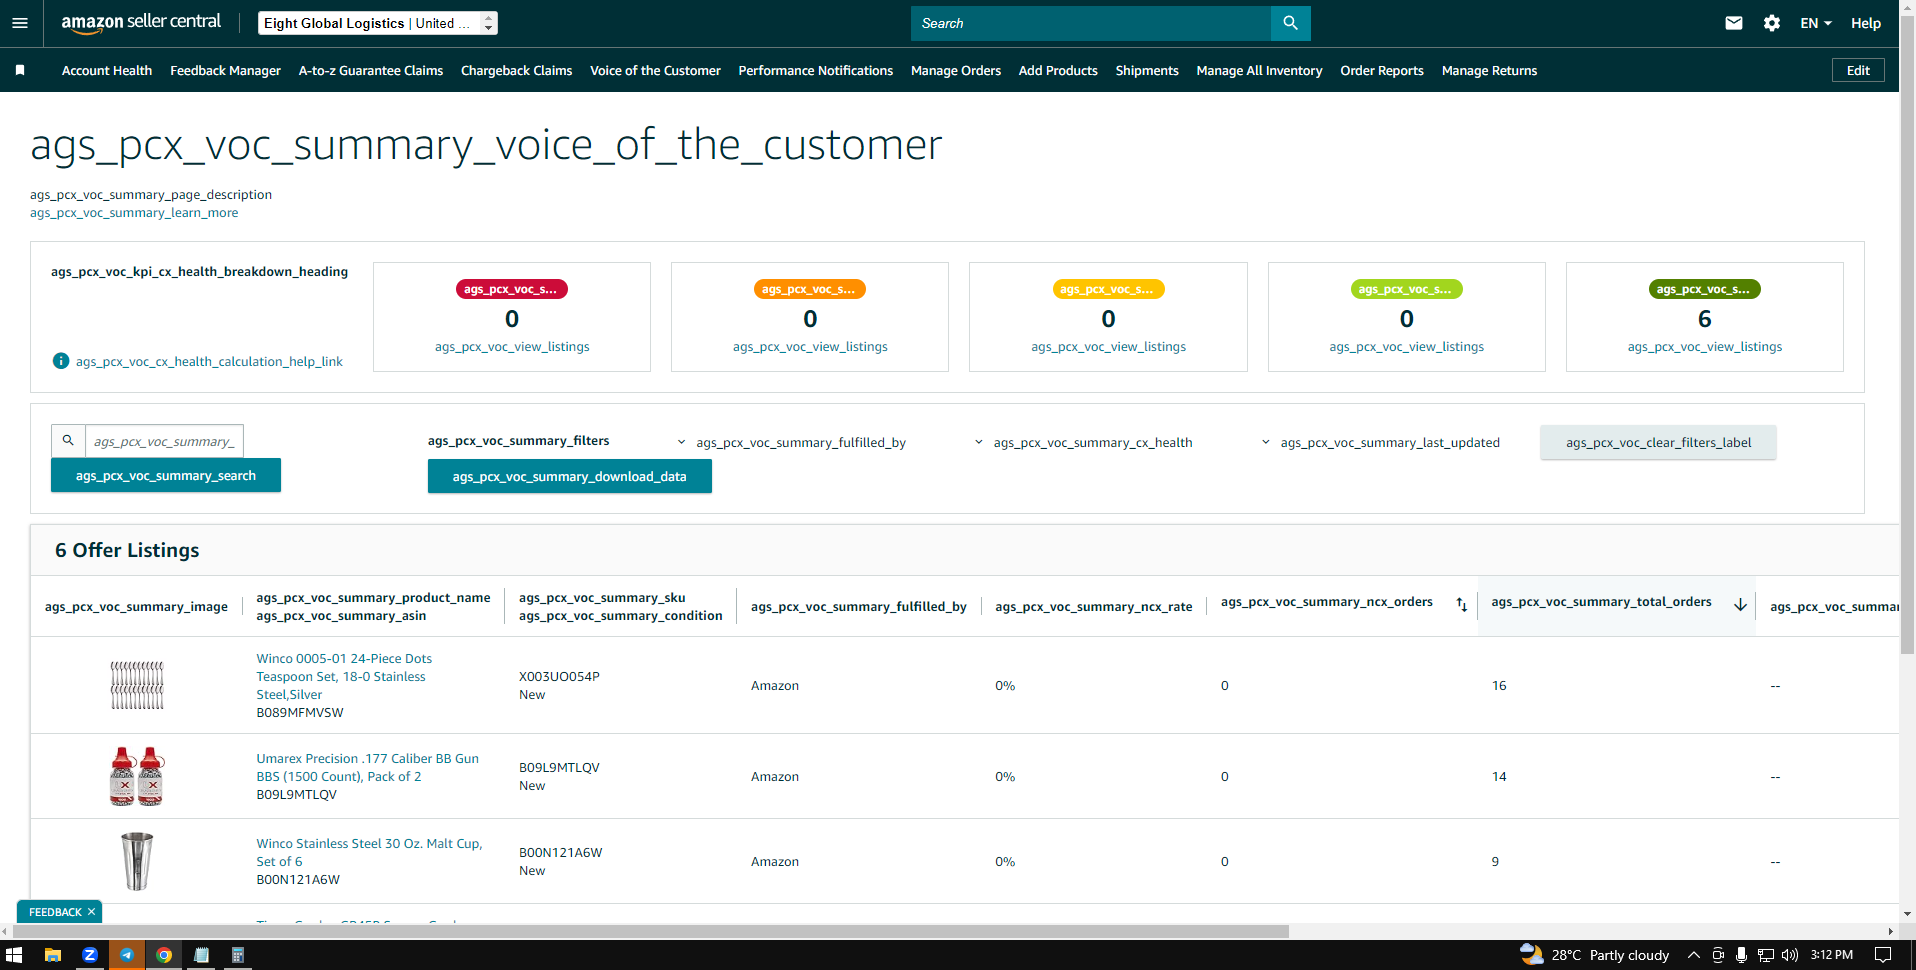Open the Umarex Precision .177 Caliber listing
The width and height of the screenshot is (1916, 970).
click(367, 767)
